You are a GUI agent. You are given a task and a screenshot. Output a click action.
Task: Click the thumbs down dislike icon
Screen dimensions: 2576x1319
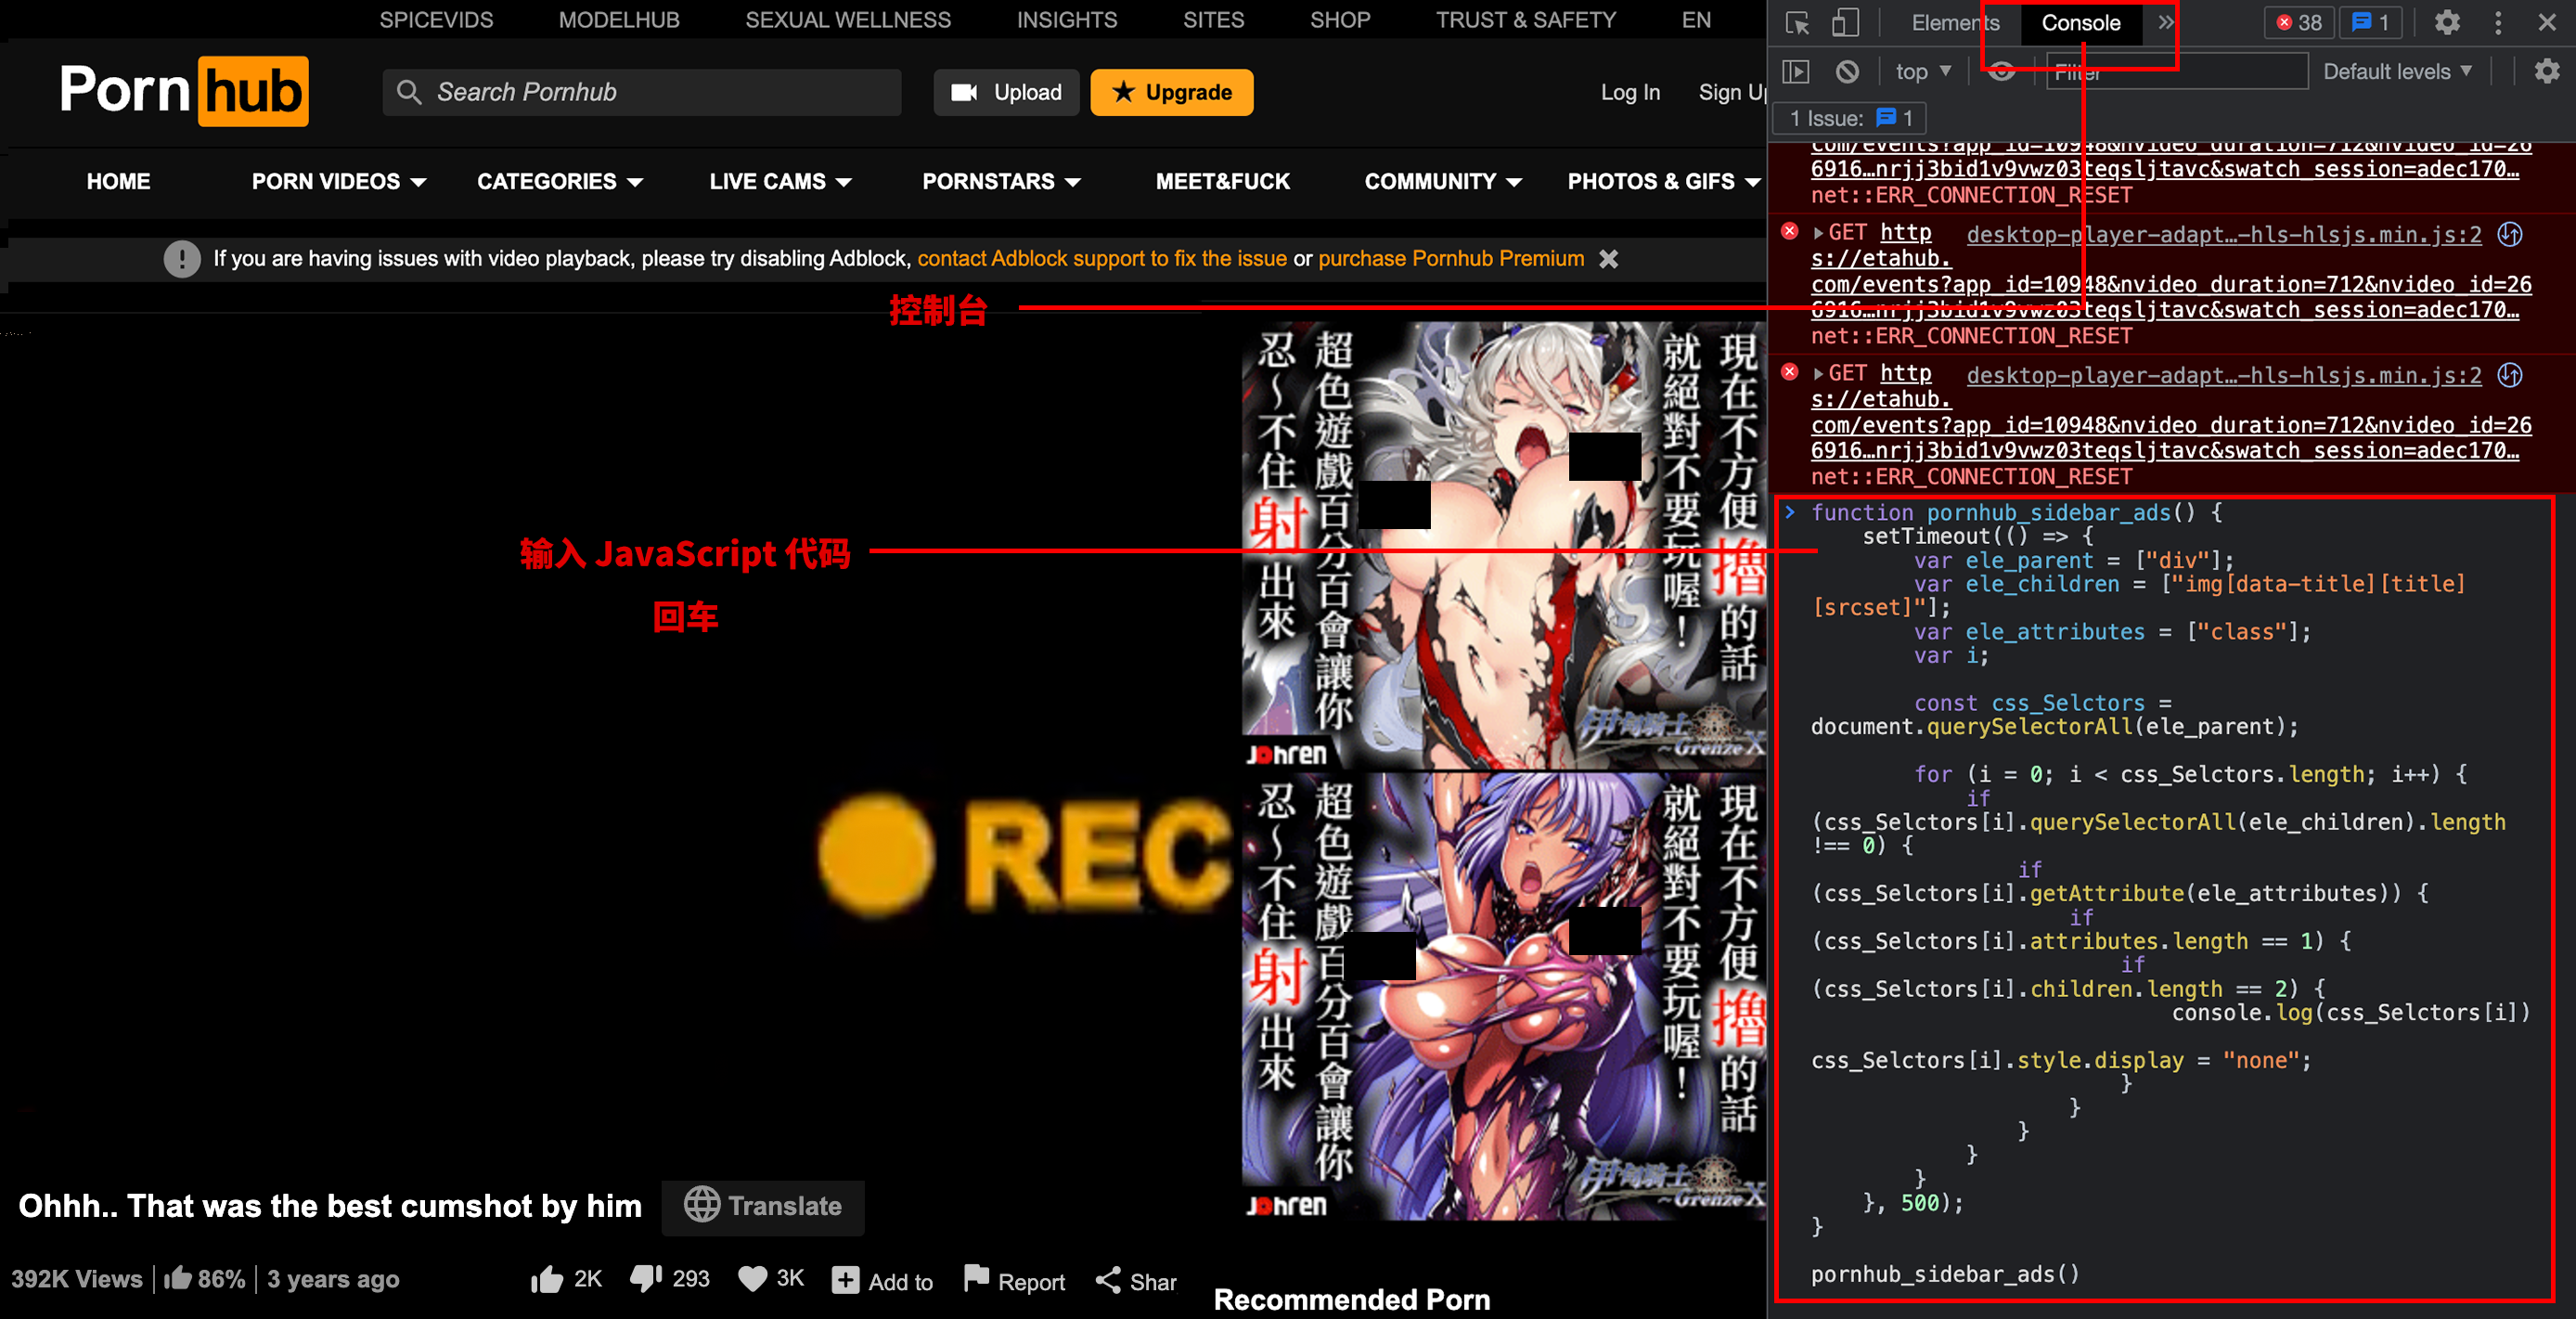646,1279
